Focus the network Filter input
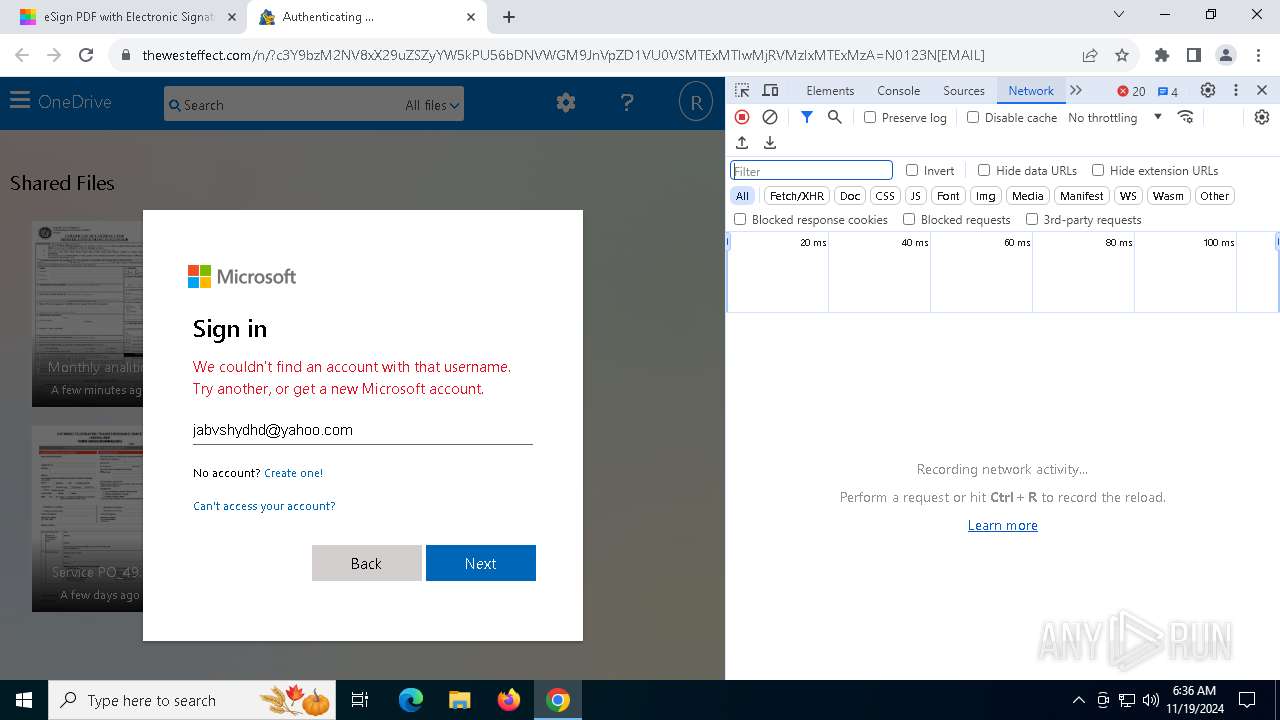Screen dimensions: 1280x720 811,170
